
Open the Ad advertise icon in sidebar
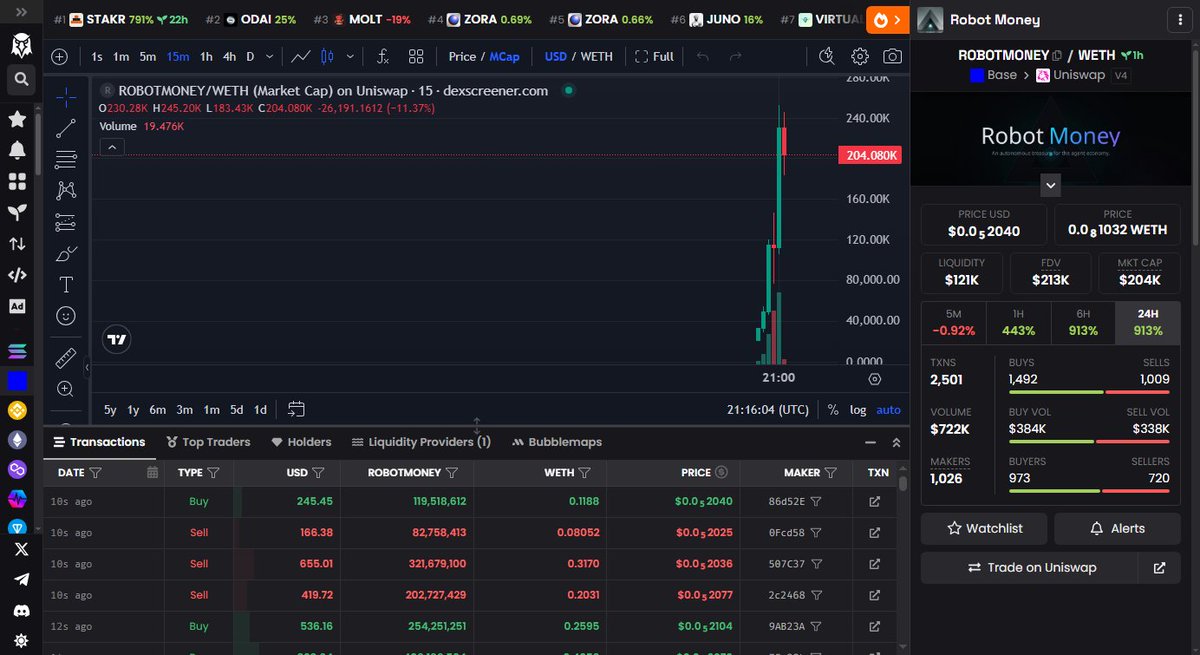click(x=18, y=306)
